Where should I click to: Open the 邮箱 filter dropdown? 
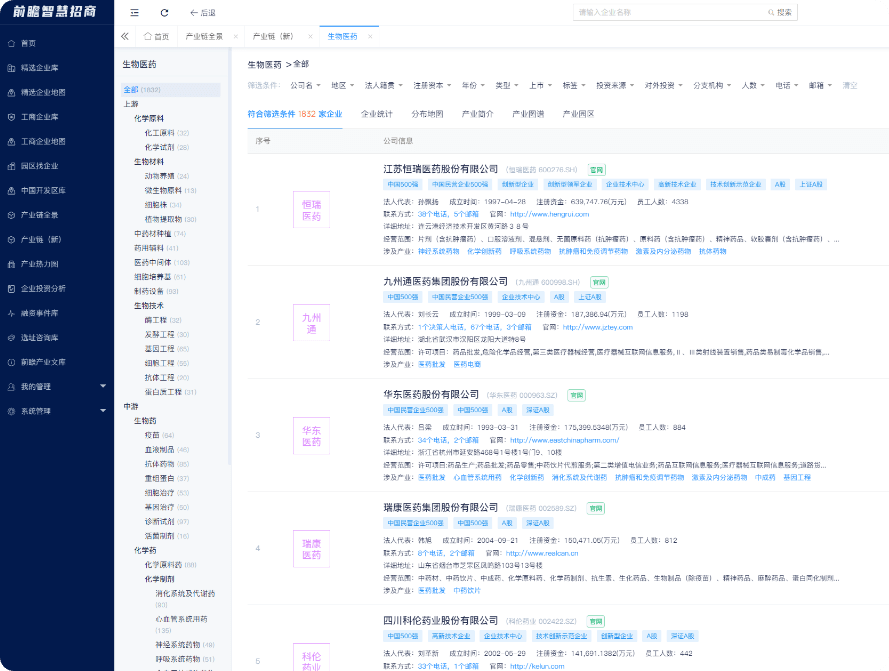[x=820, y=86]
